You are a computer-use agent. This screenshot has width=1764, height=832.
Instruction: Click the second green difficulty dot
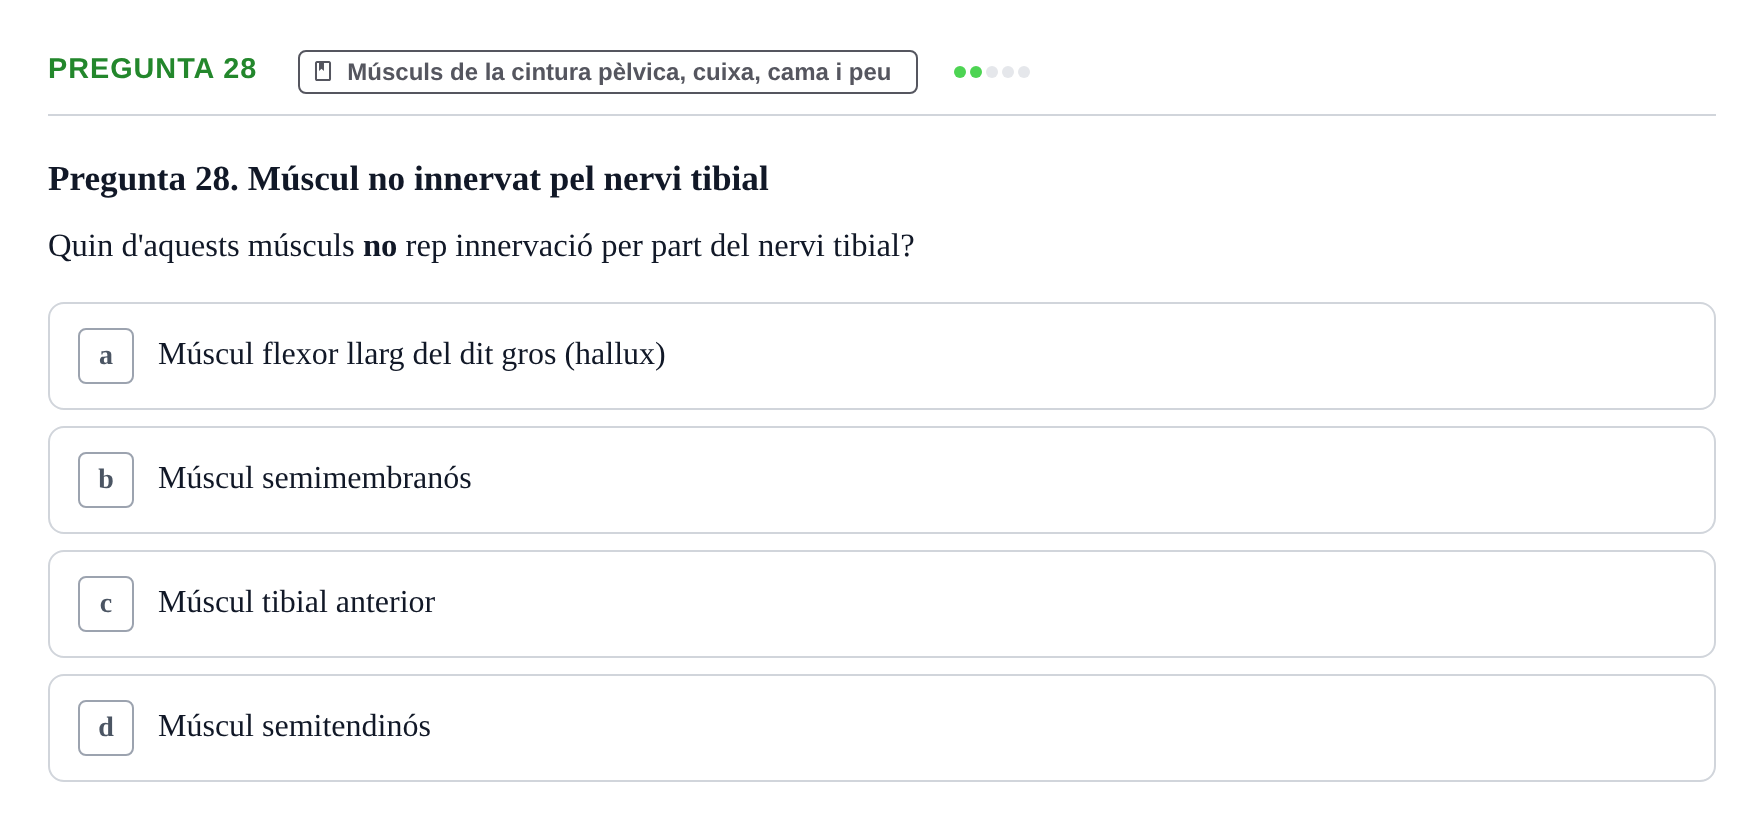point(976,72)
